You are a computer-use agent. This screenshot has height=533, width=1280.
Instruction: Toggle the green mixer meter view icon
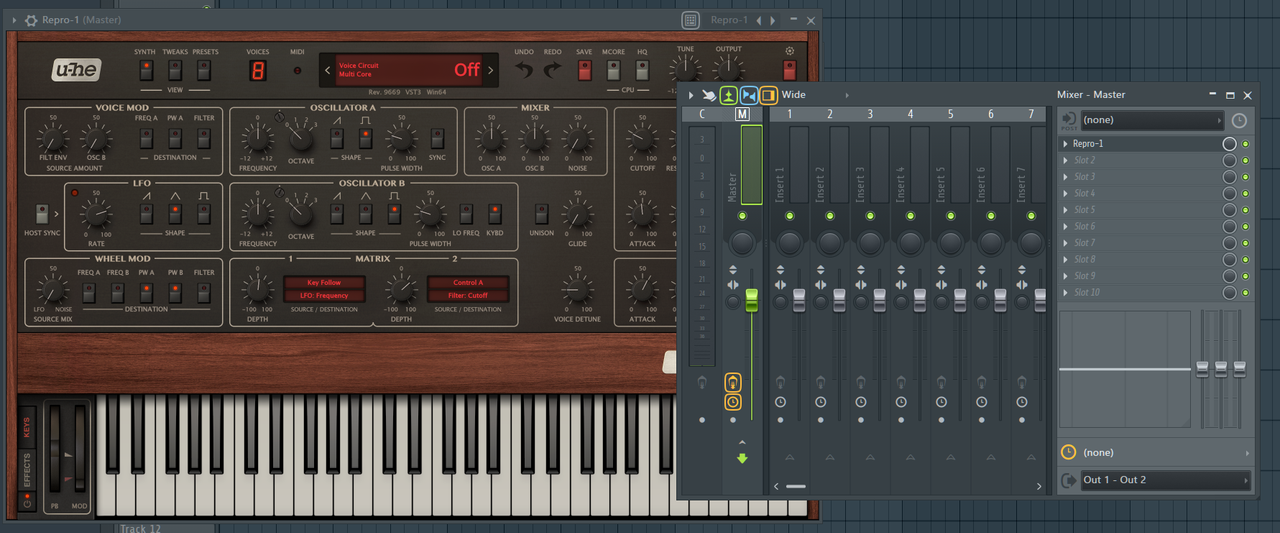click(729, 95)
